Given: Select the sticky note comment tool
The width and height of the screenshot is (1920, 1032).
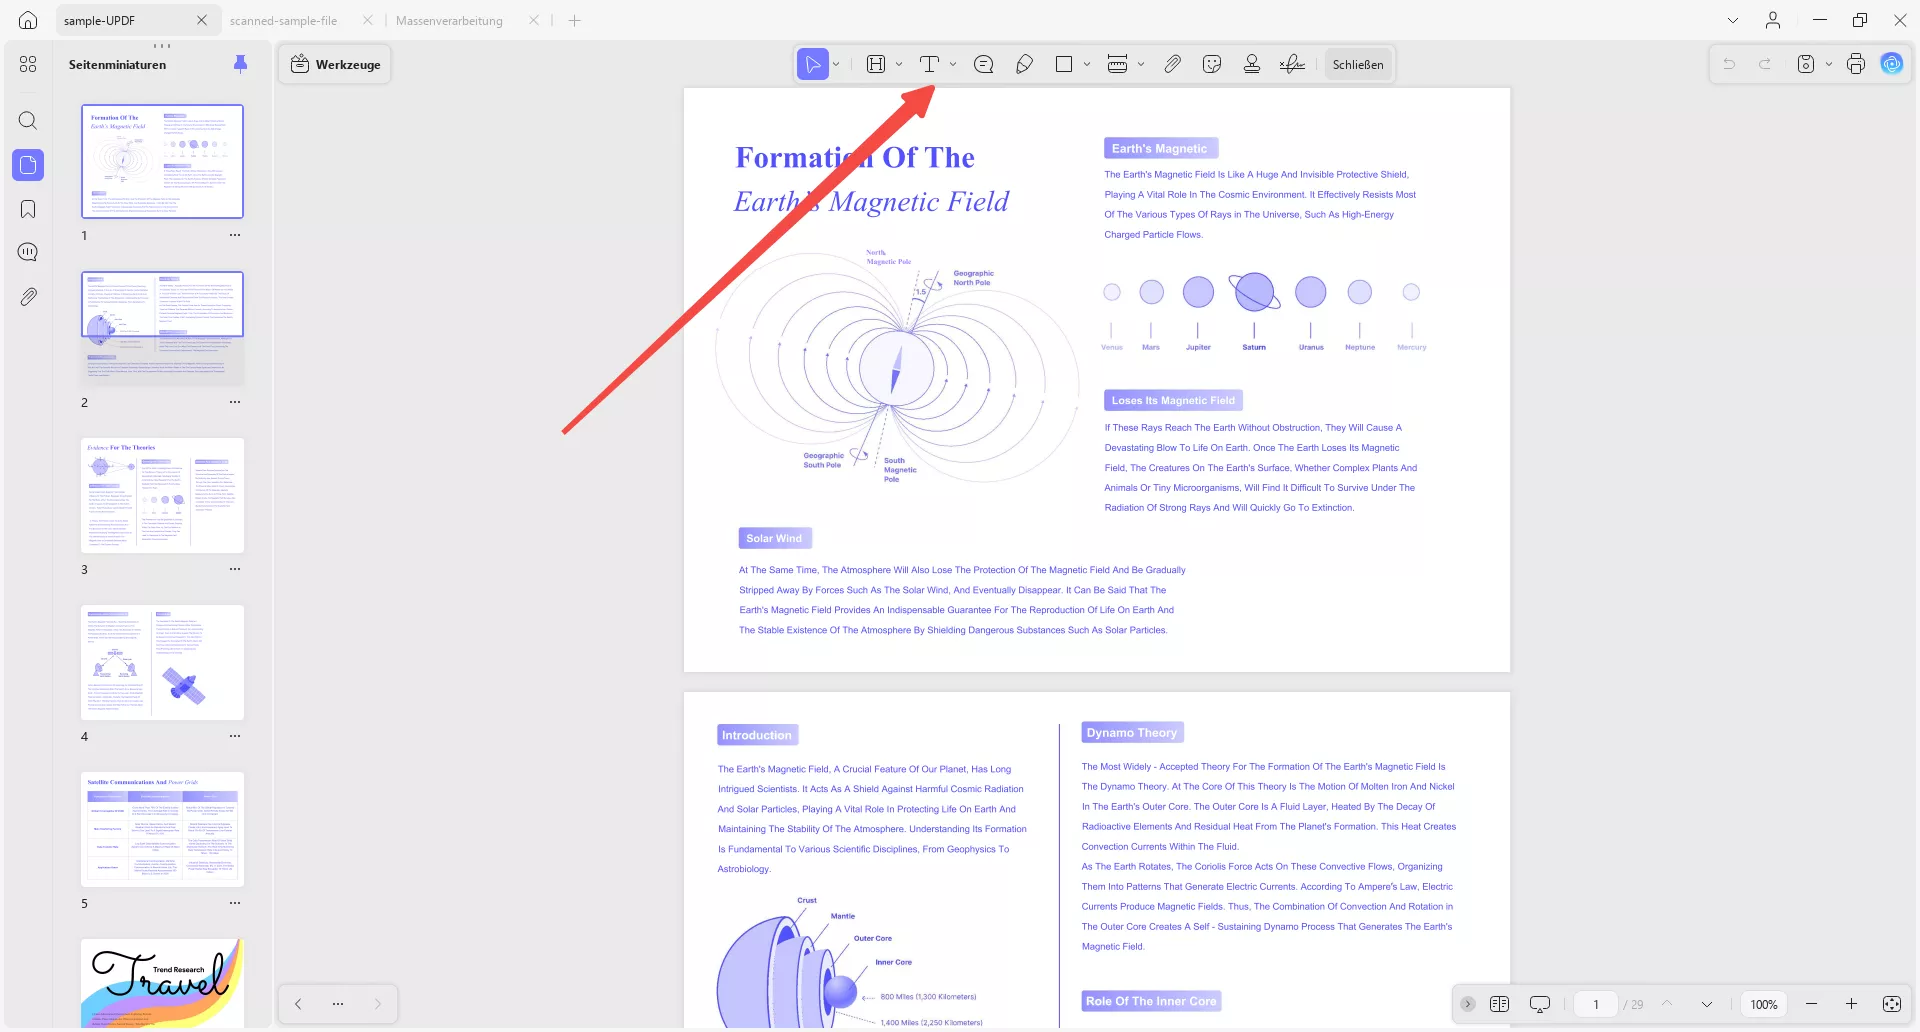Looking at the screenshot, I should (984, 64).
